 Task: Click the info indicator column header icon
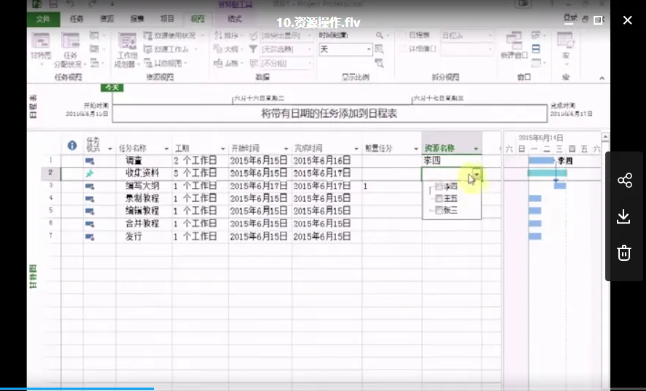pyautogui.click(x=72, y=145)
